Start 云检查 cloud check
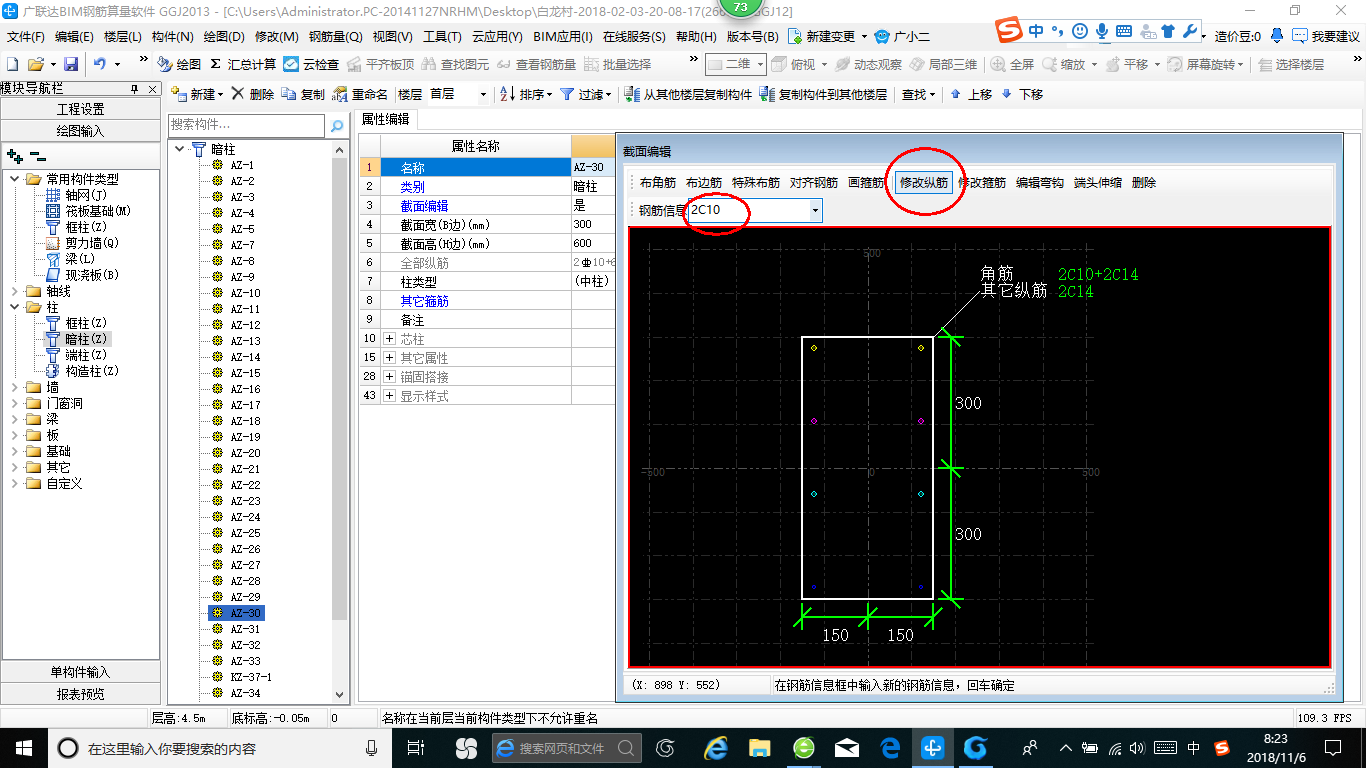 tap(311, 64)
